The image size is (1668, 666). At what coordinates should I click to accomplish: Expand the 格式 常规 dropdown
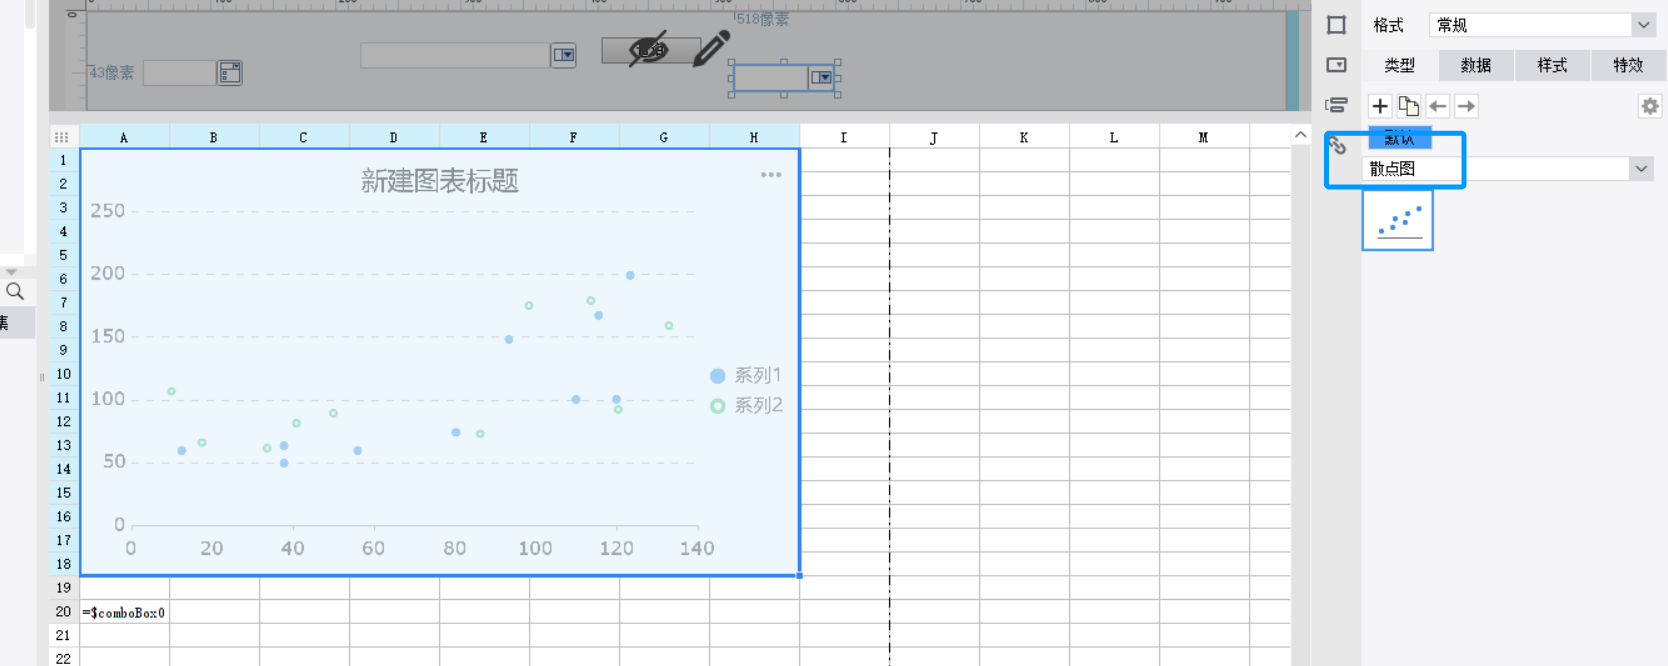[1643, 25]
